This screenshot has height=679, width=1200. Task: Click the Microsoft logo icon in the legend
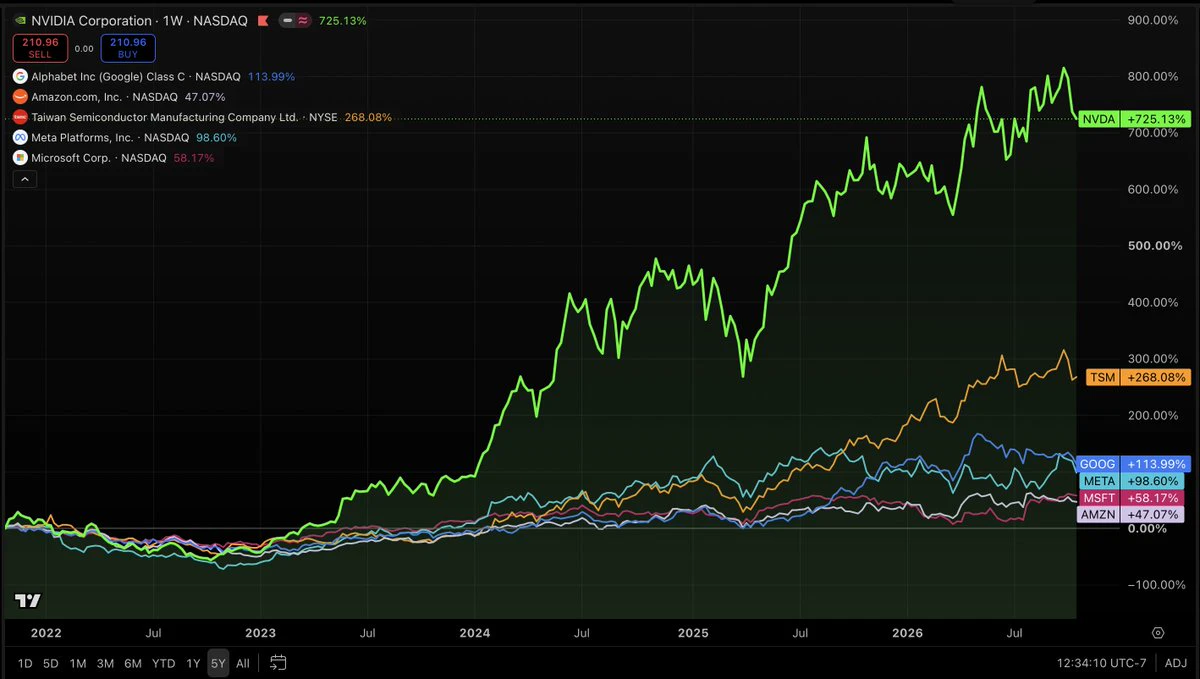tap(19, 158)
